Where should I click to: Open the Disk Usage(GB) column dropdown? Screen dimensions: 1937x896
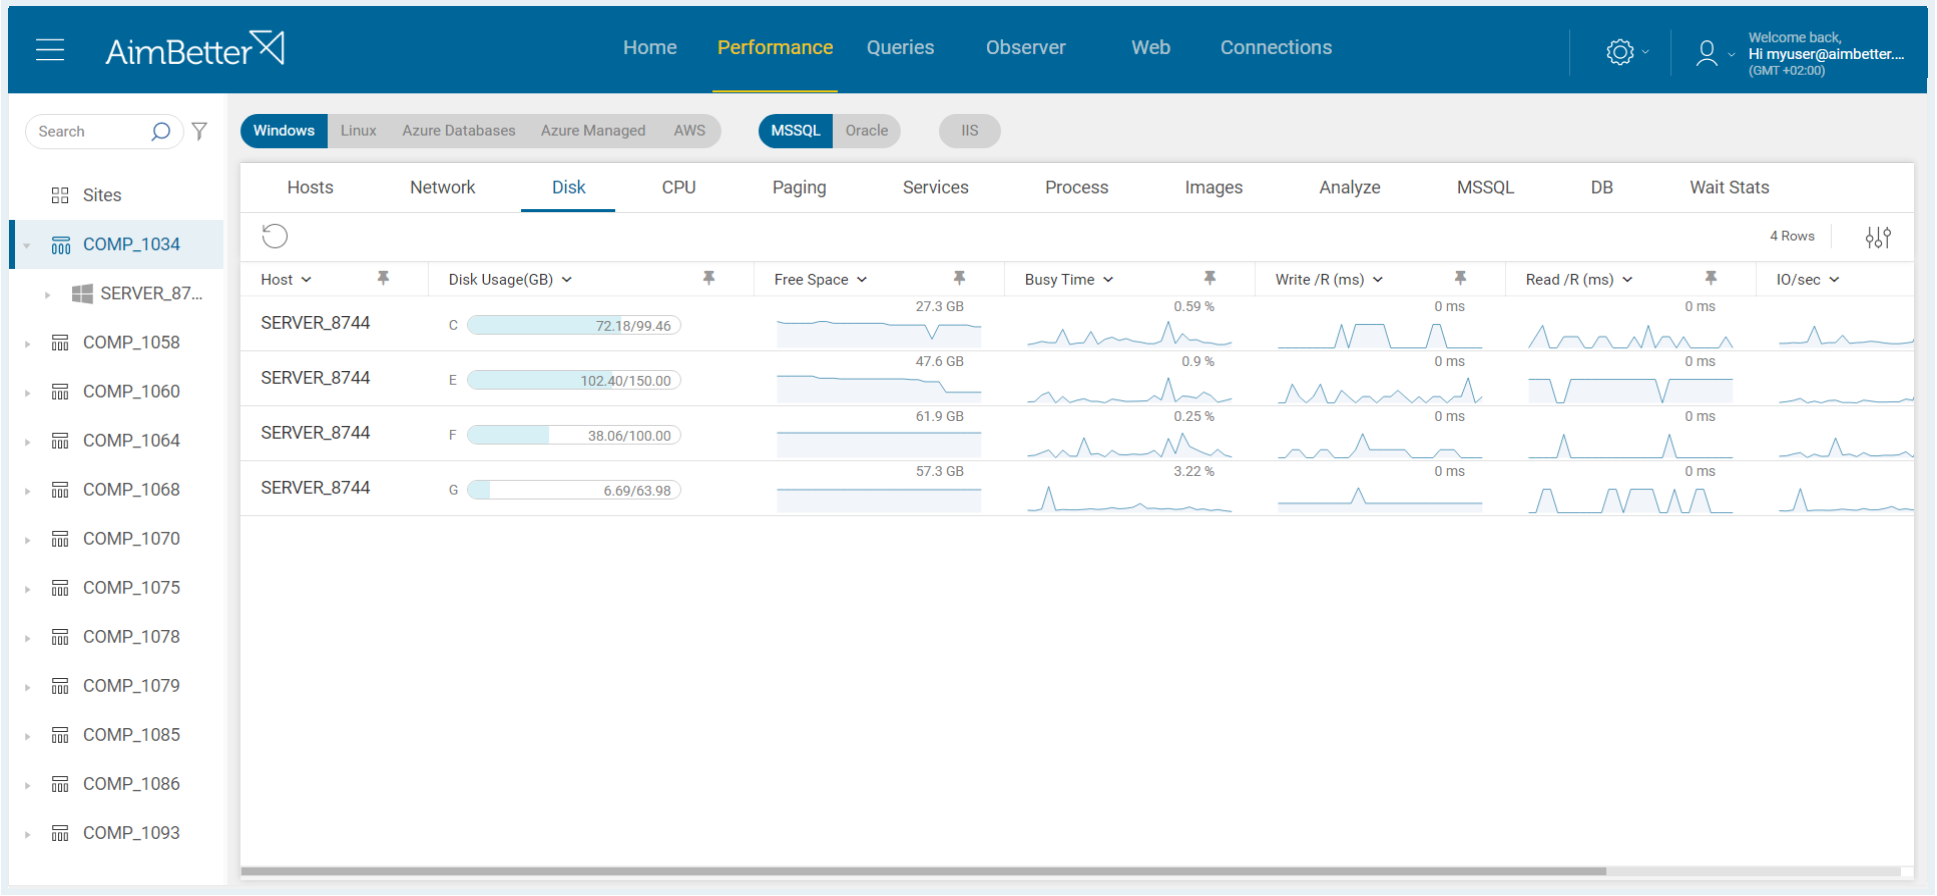(567, 280)
